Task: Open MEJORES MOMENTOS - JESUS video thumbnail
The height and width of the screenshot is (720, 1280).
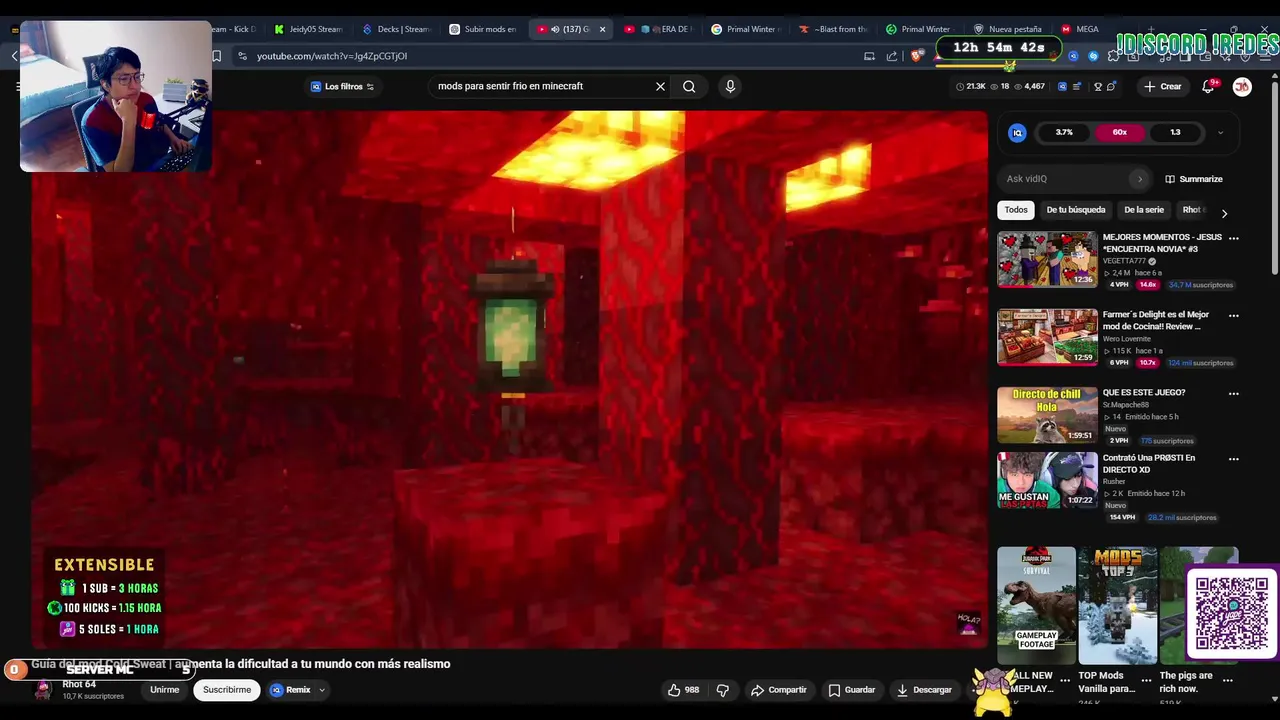Action: click(1047, 259)
